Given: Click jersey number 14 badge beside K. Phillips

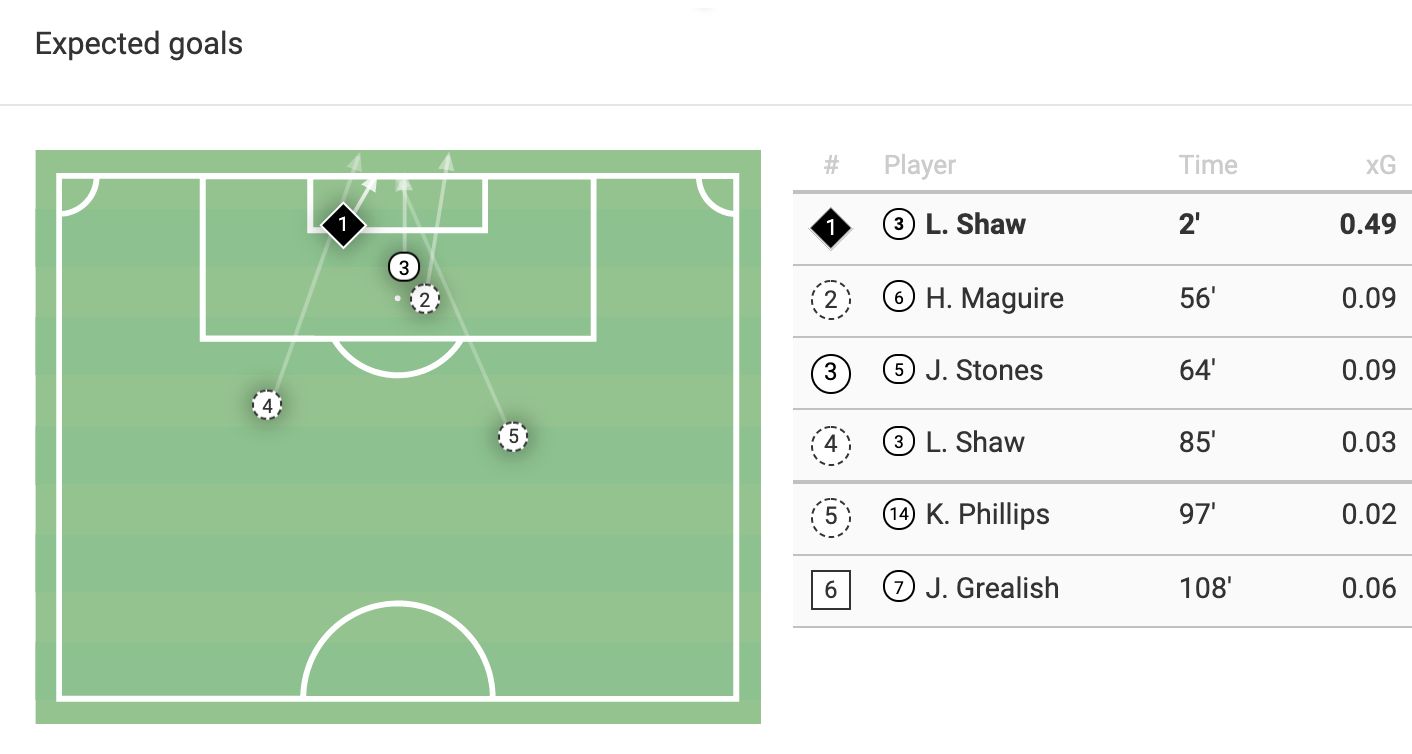Looking at the screenshot, I should [898, 515].
